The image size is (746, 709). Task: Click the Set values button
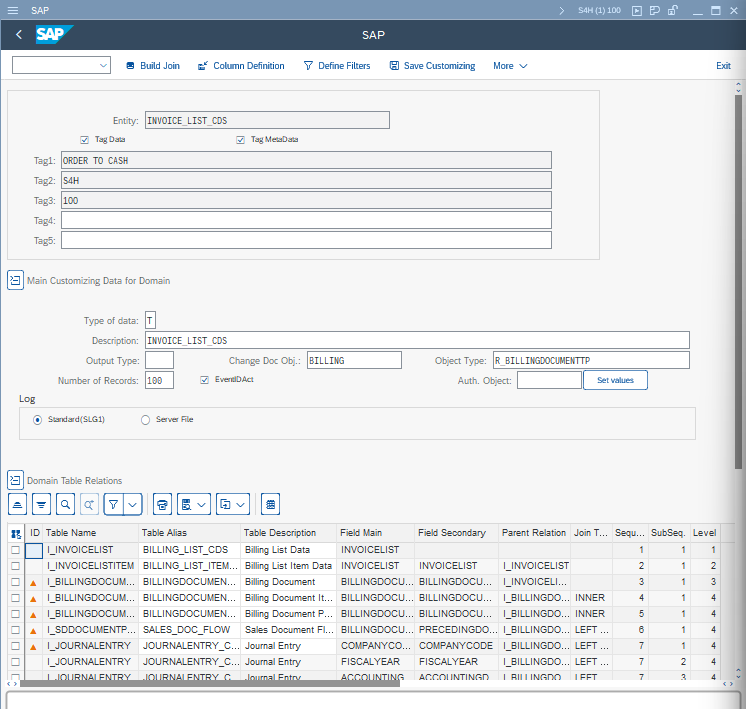[x=616, y=380]
